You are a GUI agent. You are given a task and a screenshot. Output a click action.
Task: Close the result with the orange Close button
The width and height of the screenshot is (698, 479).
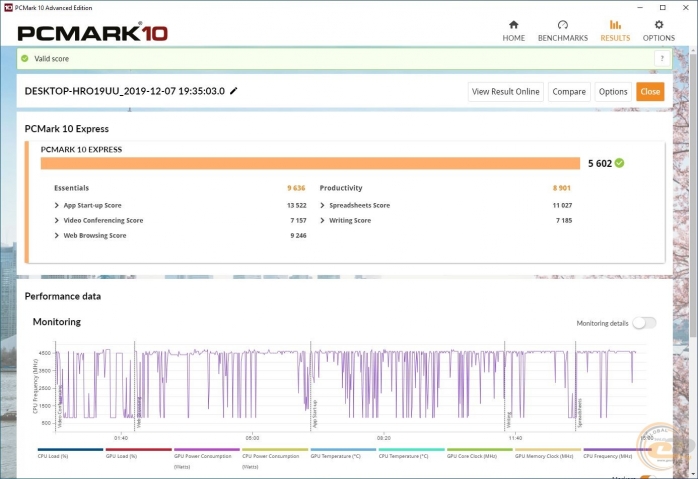(x=650, y=92)
